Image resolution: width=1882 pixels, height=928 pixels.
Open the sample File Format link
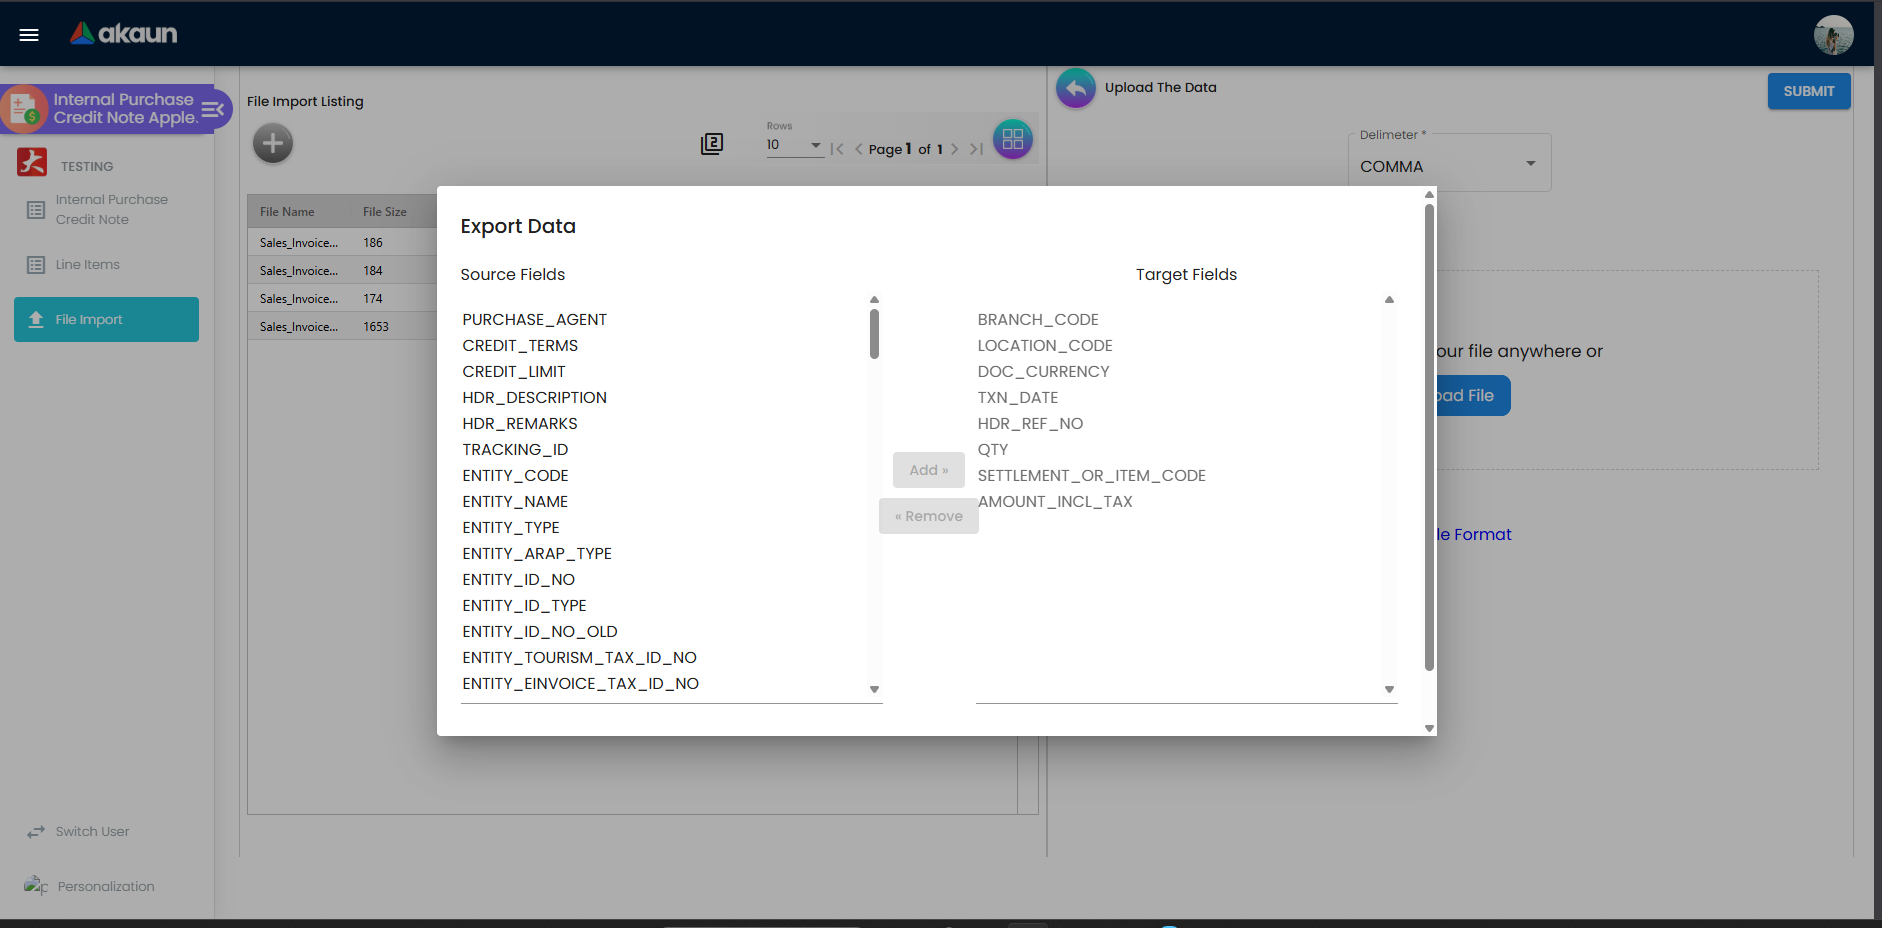1474,535
